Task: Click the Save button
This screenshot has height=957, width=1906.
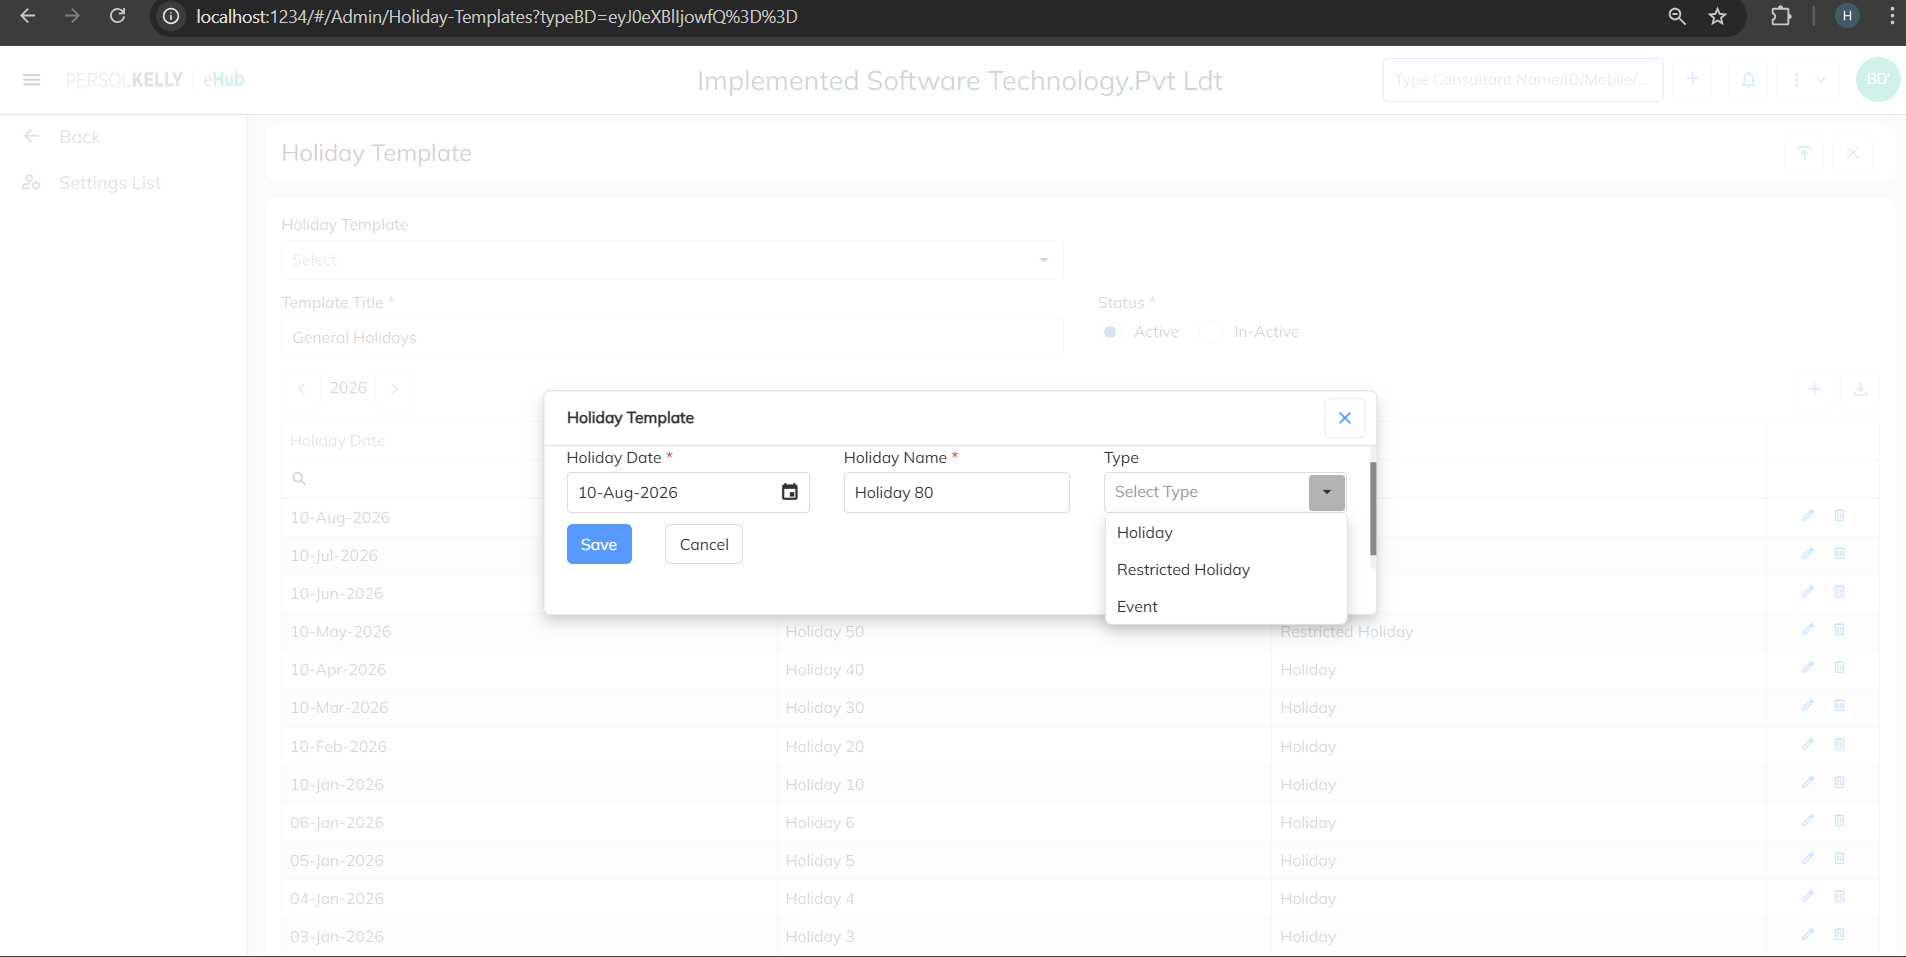Action: (599, 544)
